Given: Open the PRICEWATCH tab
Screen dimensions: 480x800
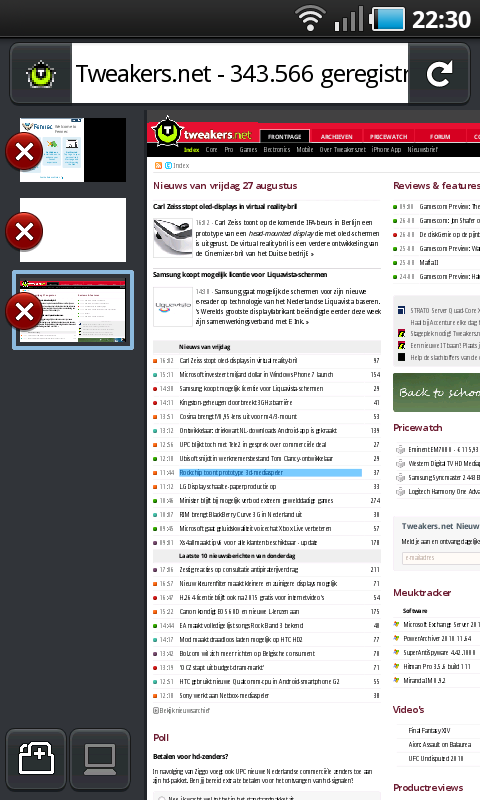Looking at the screenshot, I should point(389,137).
